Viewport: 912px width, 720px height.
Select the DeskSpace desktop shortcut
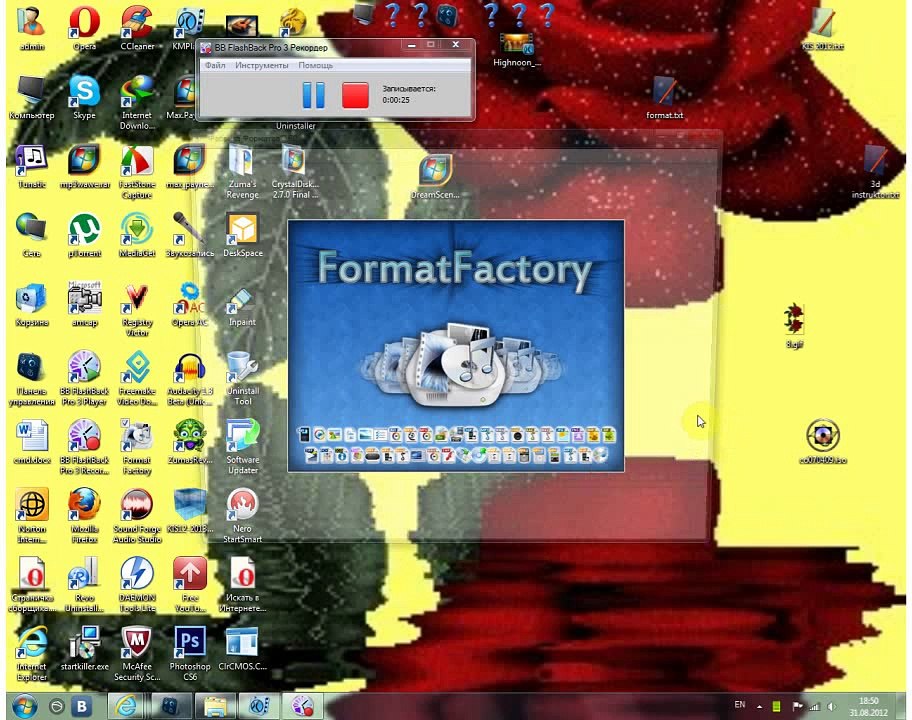[x=243, y=236]
